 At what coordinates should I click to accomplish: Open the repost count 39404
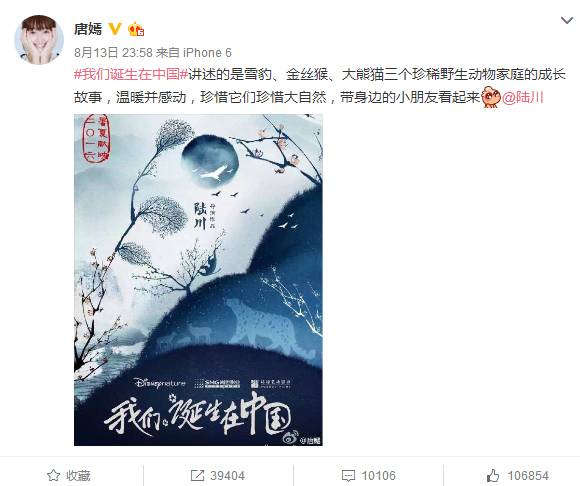tap(227, 476)
